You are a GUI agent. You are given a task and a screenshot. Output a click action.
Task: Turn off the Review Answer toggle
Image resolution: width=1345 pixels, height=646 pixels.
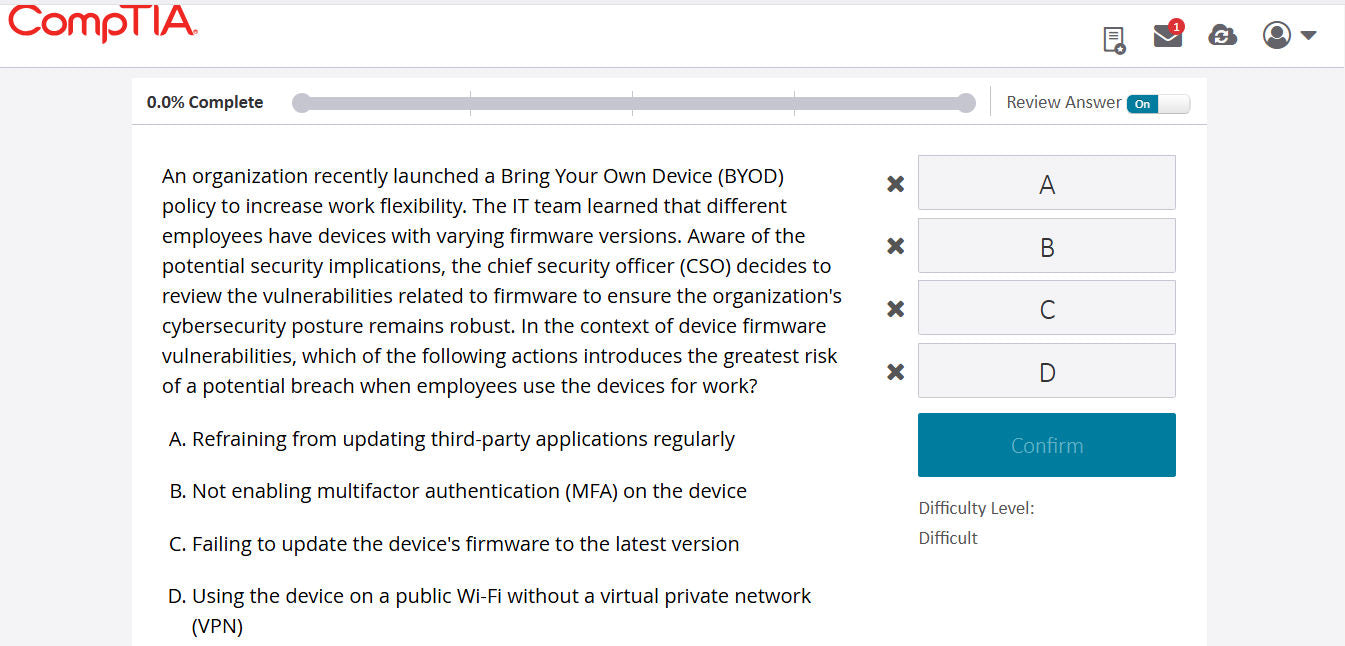1157,103
